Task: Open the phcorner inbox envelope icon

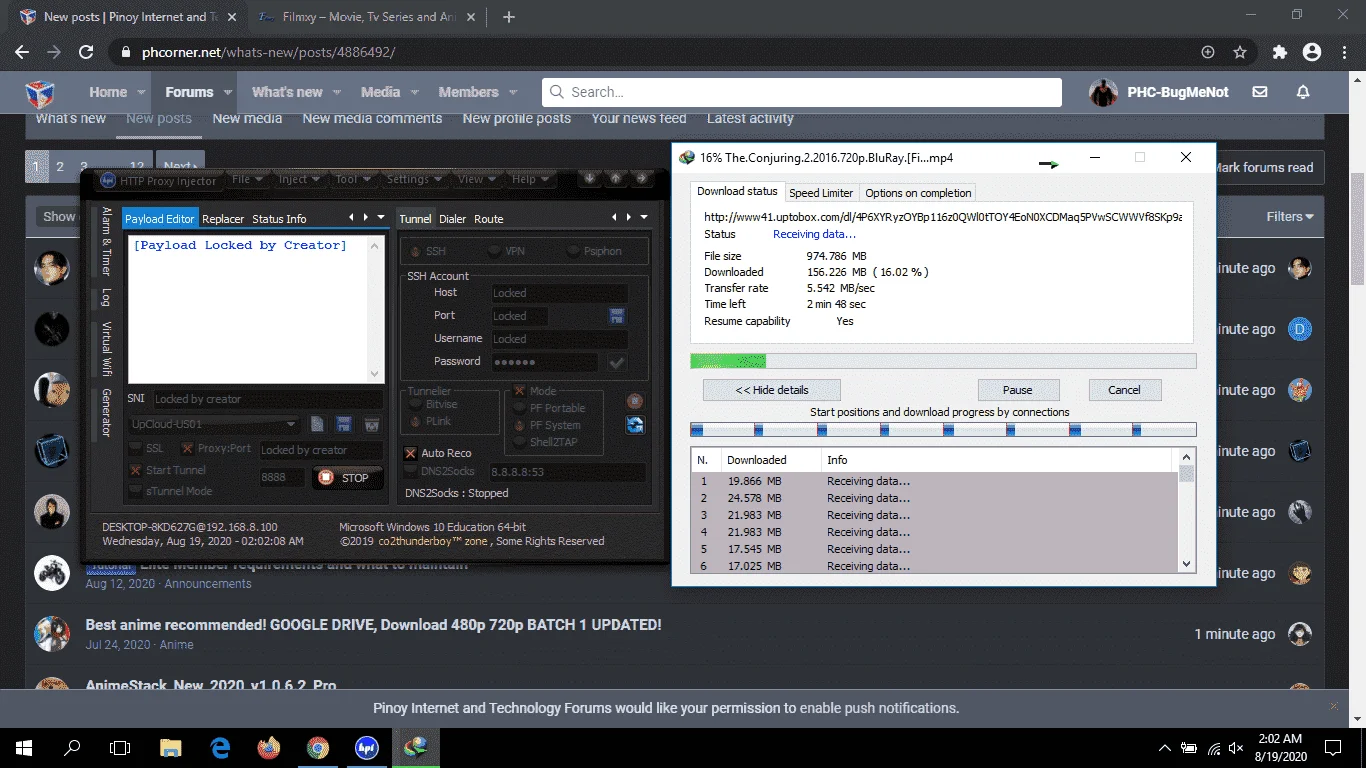Action: pos(1260,92)
